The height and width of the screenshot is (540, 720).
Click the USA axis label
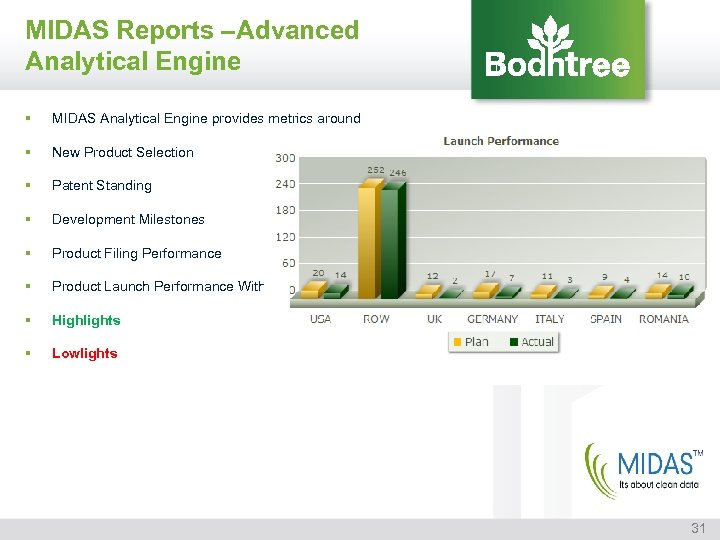point(321,319)
